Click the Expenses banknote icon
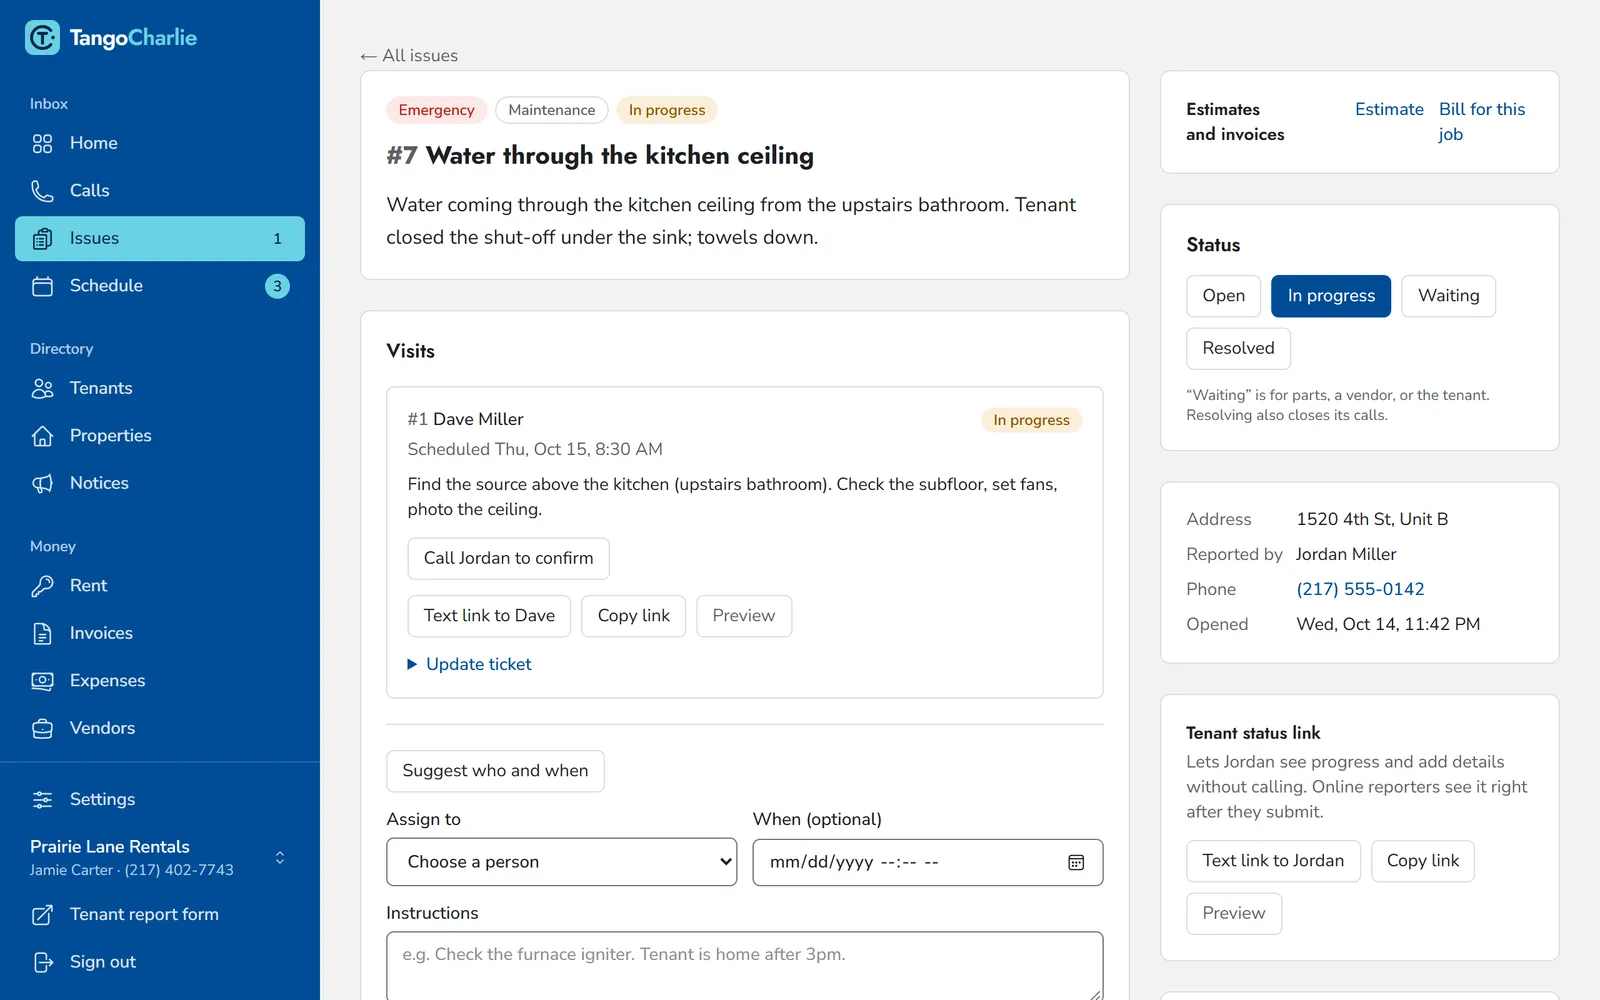Viewport: 1600px width, 1000px height. (42, 681)
